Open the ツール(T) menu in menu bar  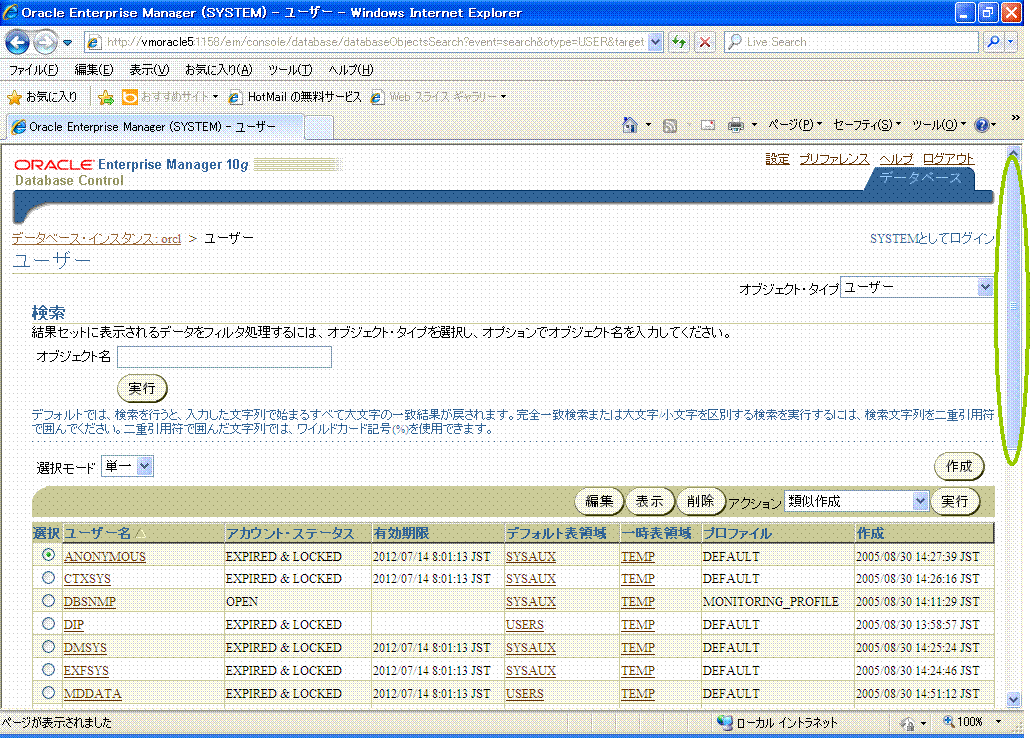[290, 70]
